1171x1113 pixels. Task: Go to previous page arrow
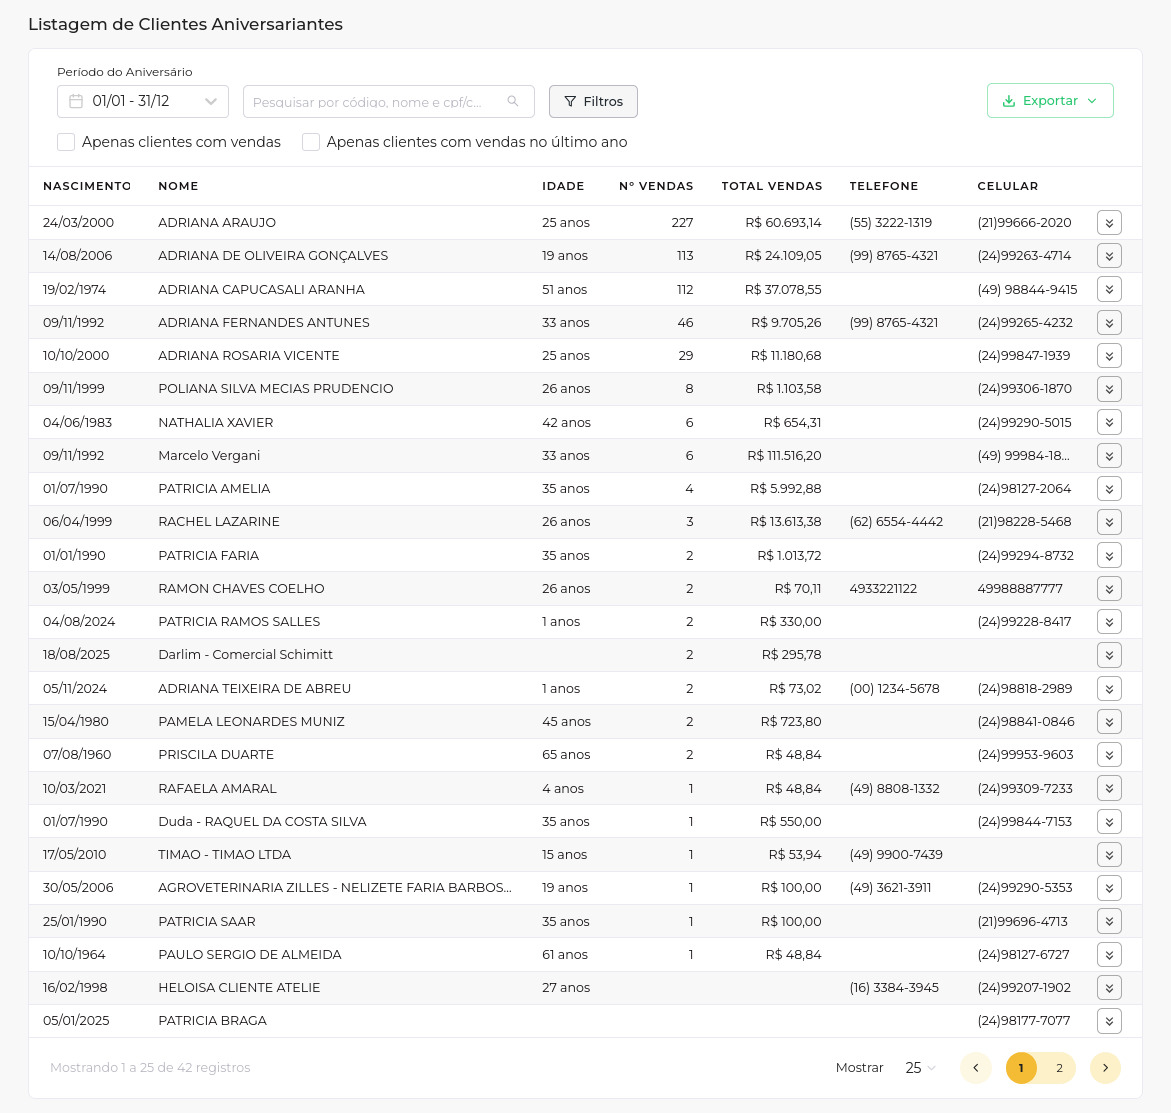976,1068
